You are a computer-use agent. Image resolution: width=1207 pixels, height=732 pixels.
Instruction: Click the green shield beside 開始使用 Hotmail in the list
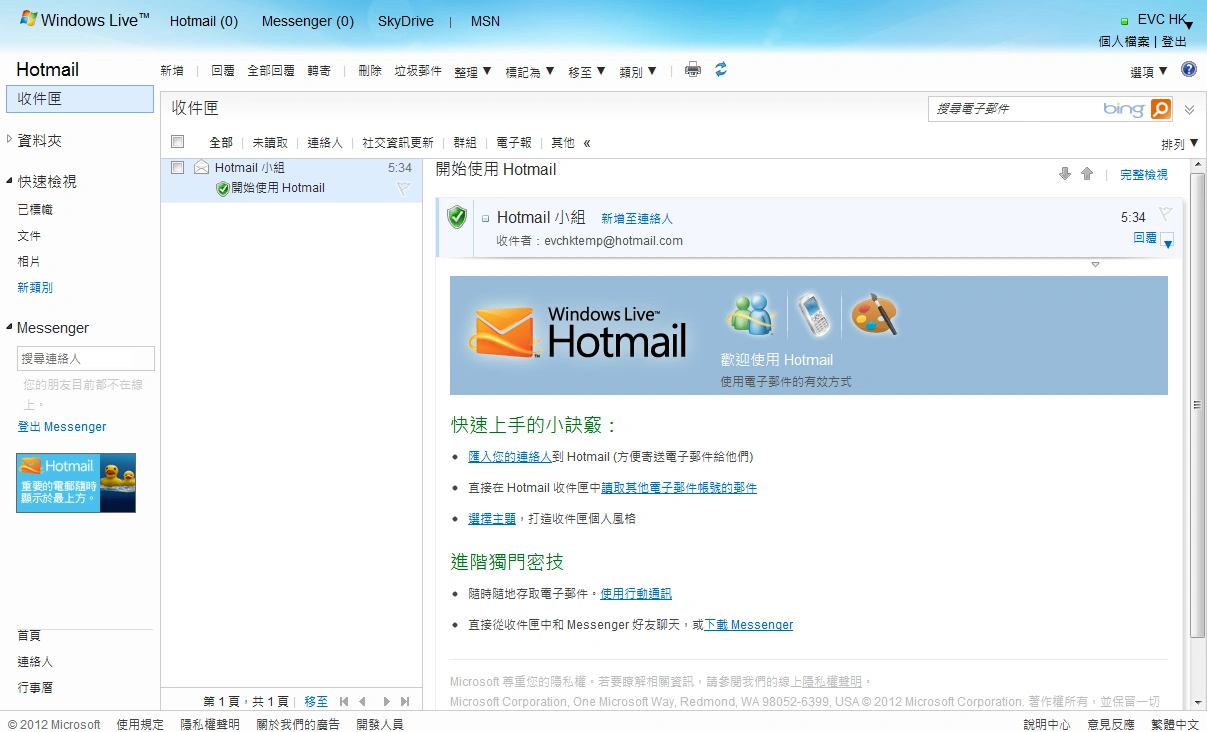point(223,188)
